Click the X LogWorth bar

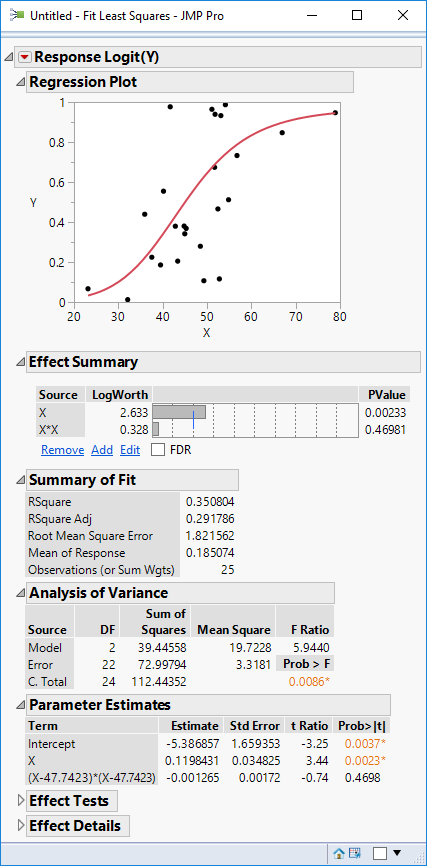[x=179, y=412]
